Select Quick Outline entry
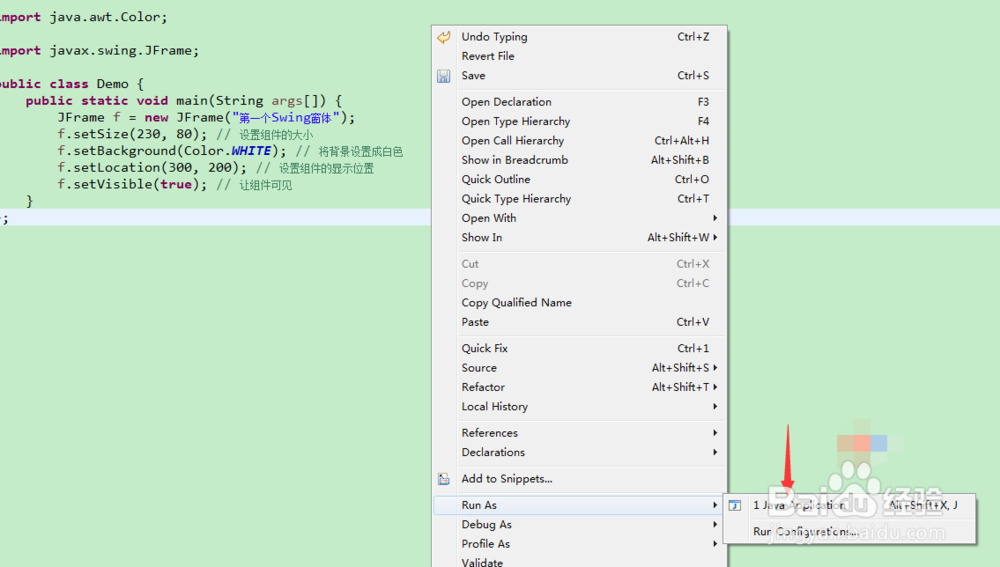This screenshot has width=1000, height=567. click(x=580, y=179)
